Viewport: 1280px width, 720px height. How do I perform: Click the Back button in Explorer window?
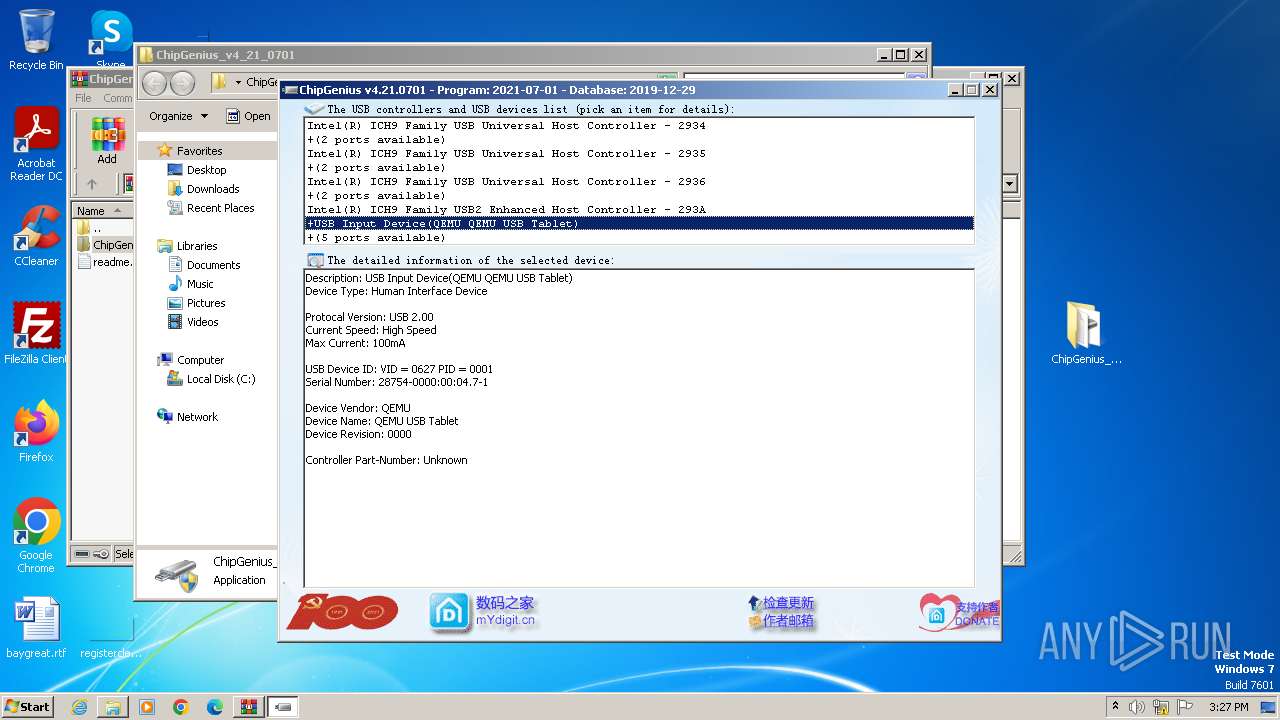click(154, 83)
